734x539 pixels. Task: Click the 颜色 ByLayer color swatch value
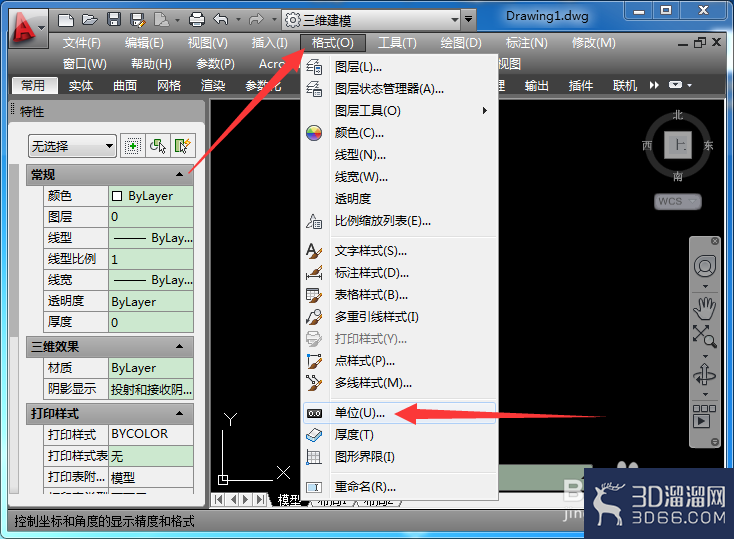[x=151, y=196]
